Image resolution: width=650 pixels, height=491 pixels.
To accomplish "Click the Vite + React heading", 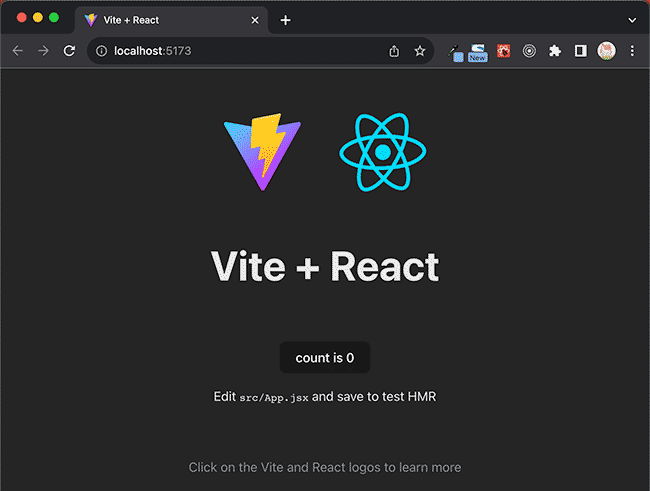I will click(325, 267).
